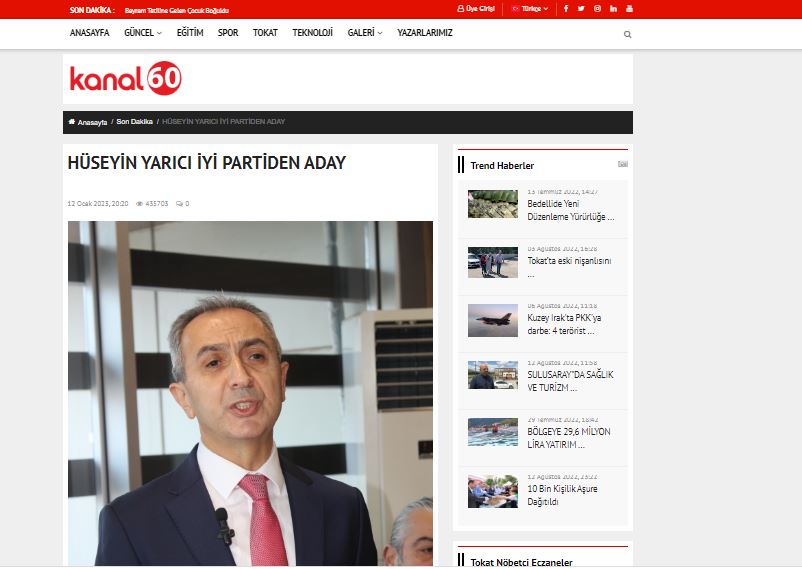Screen dimensions: 802x569
Task: Click the article date 12 Ocak 2023
Action: tap(98, 204)
